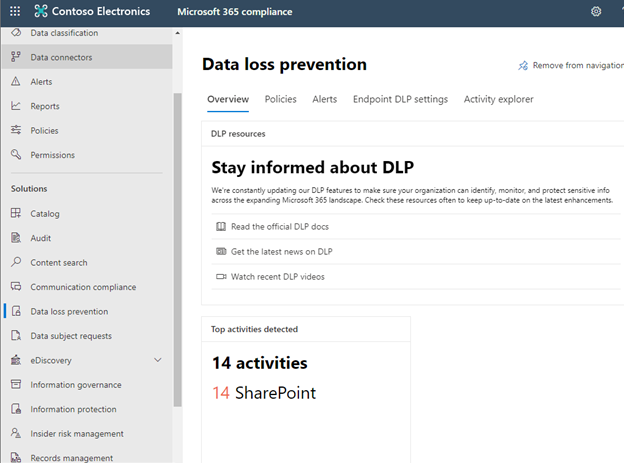Click the video camera icon for DLP videos
This screenshot has height=463, width=624.
click(221, 276)
